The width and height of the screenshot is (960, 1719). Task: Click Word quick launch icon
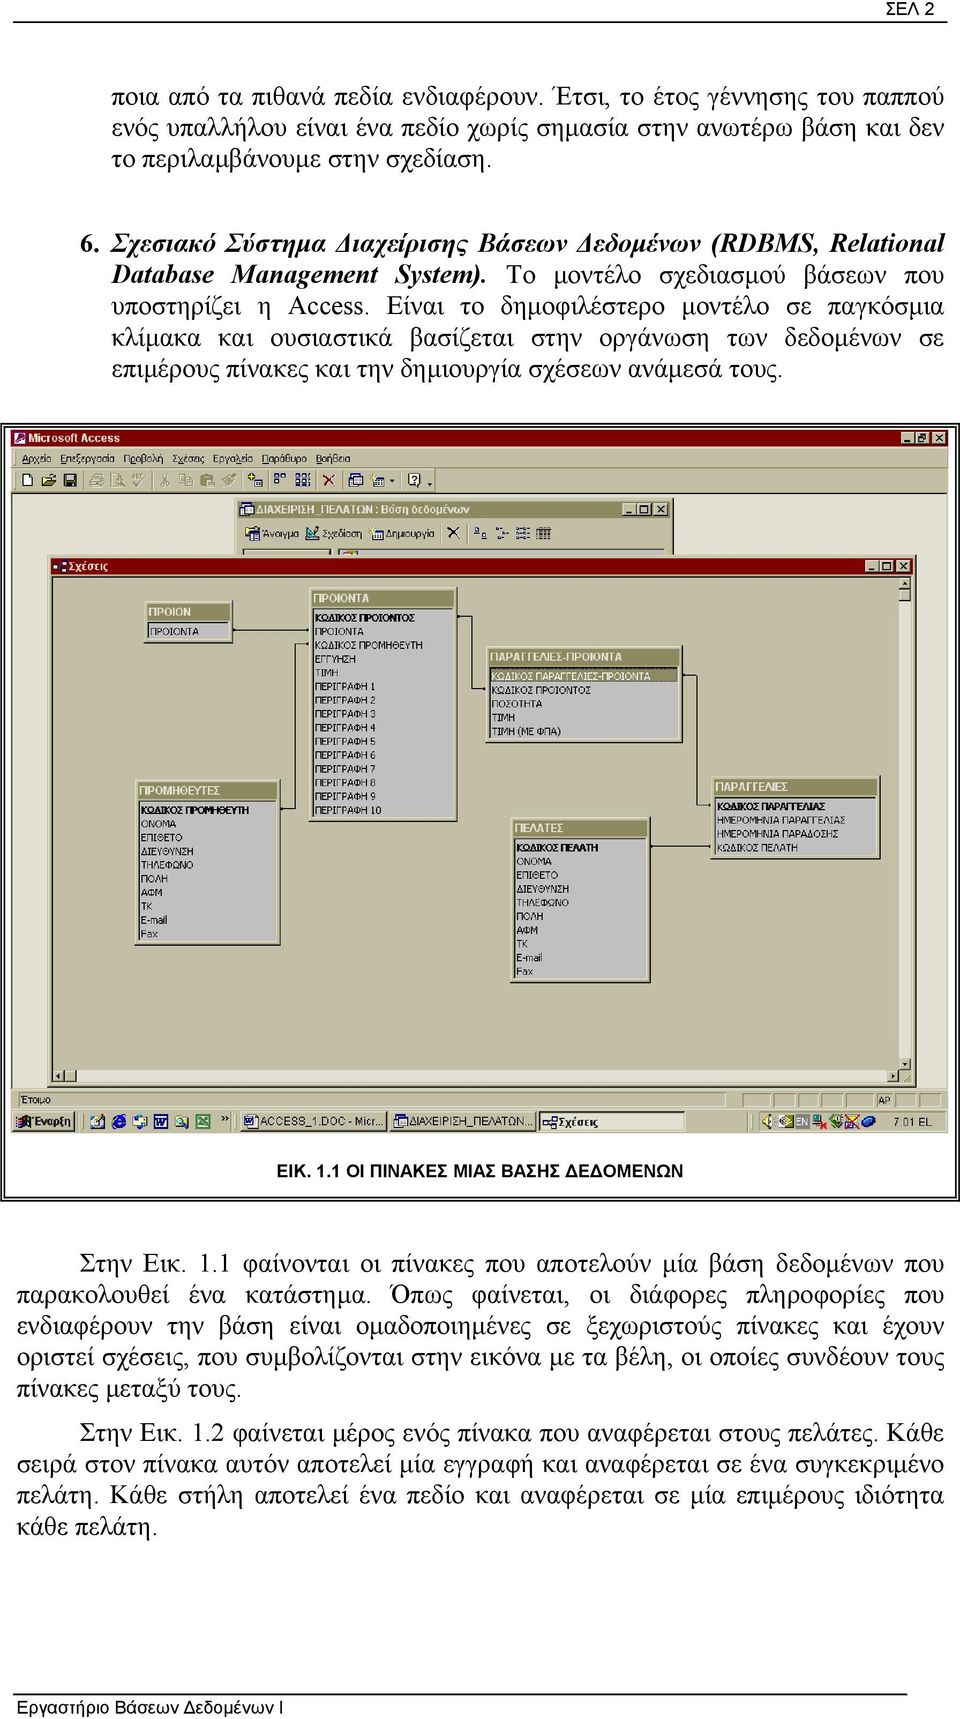coord(160,1121)
